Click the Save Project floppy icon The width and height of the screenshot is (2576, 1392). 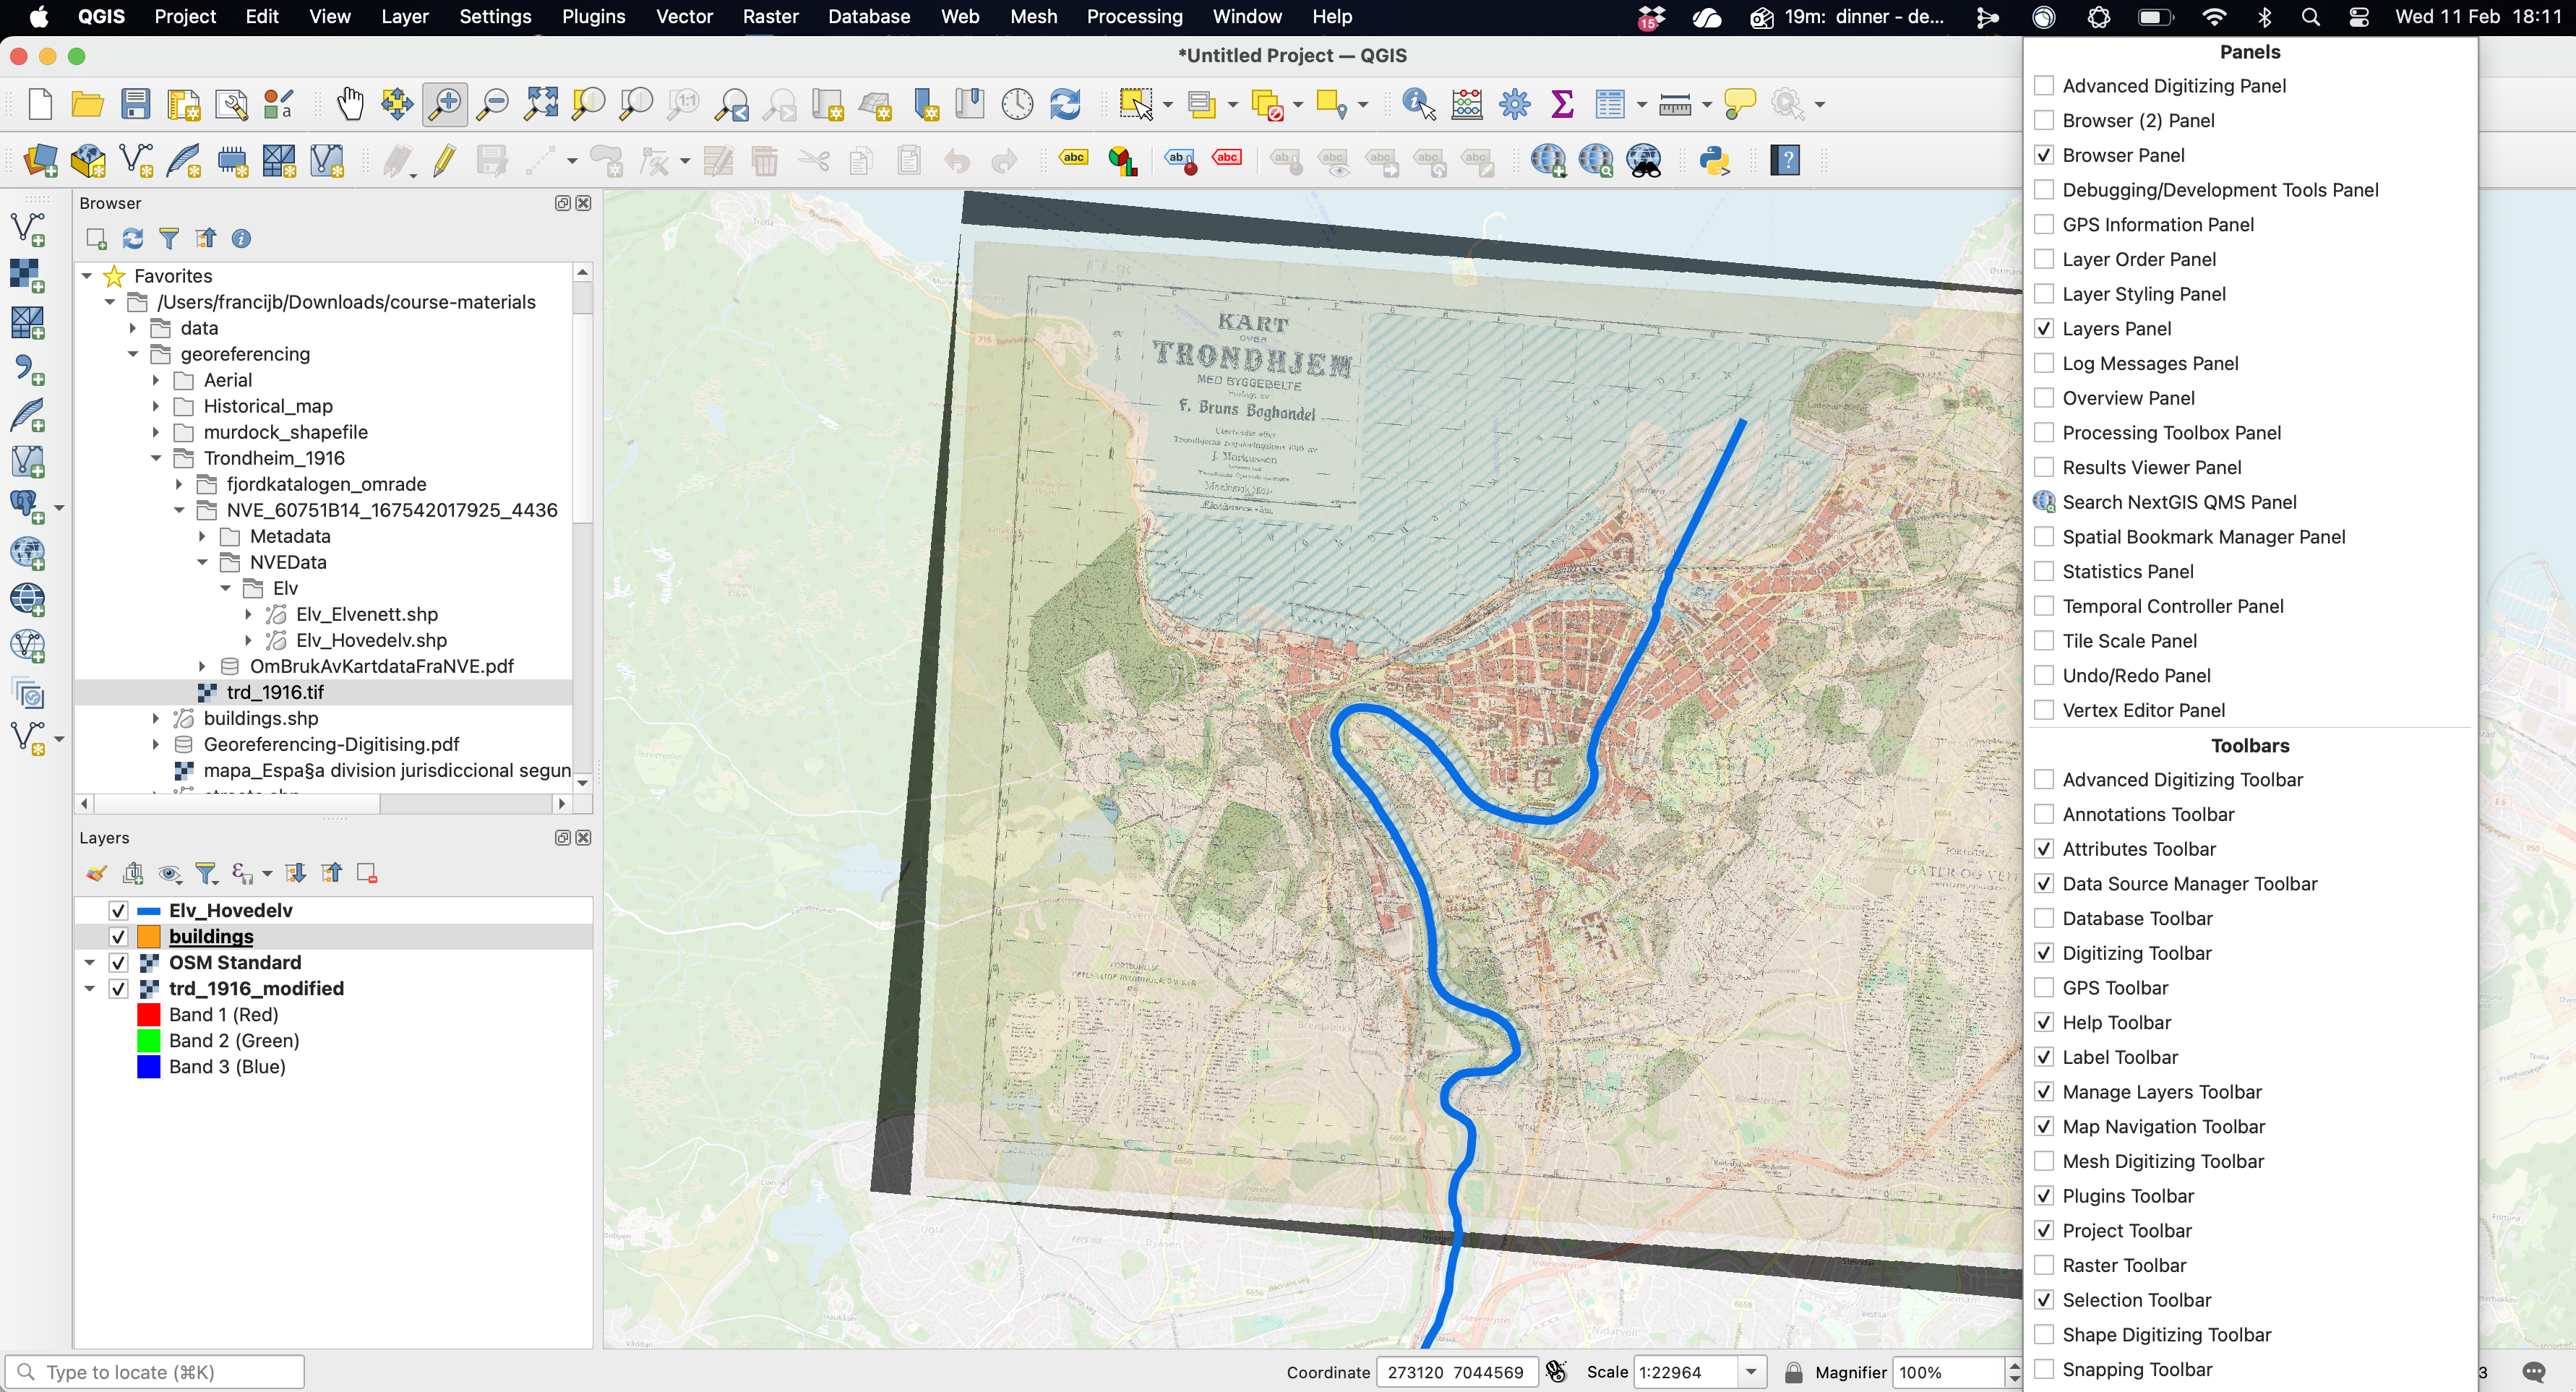pyautogui.click(x=135, y=104)
